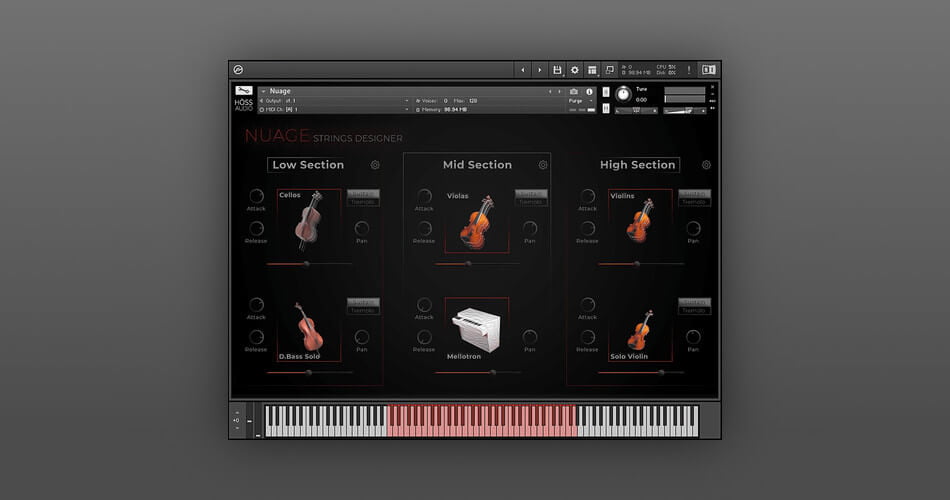This screenshot has width=950, height=500.
Task: Click the Cellos volume slider
Action: click(309, 264)
